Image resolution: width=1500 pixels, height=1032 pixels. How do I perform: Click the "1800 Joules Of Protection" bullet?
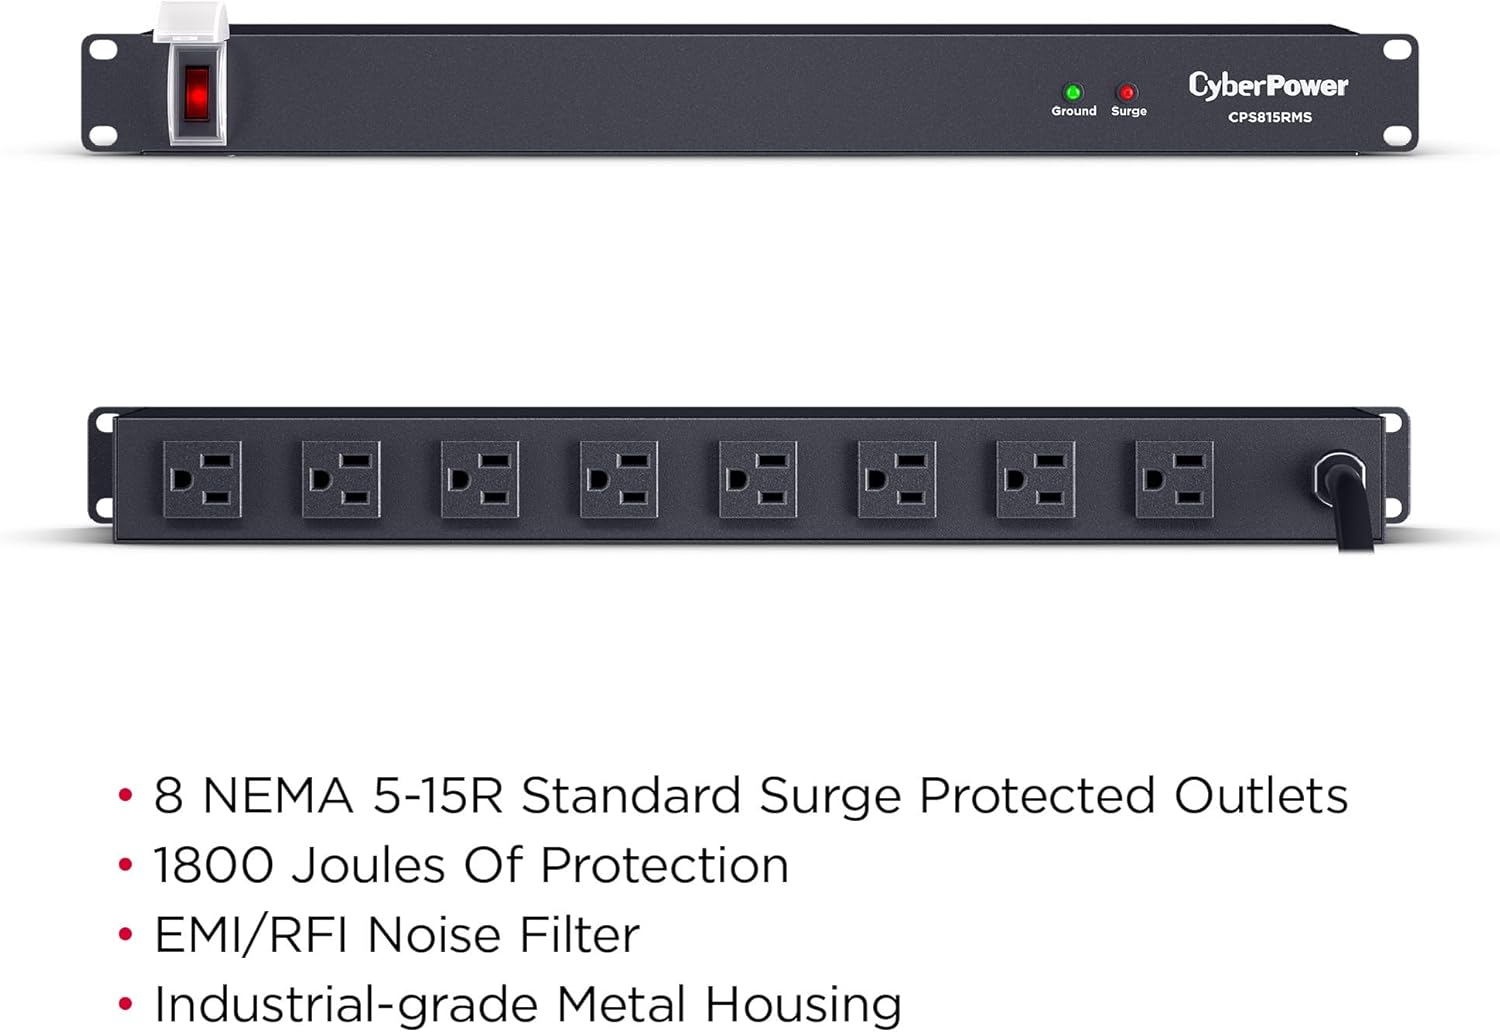click(x=470, y=866)
